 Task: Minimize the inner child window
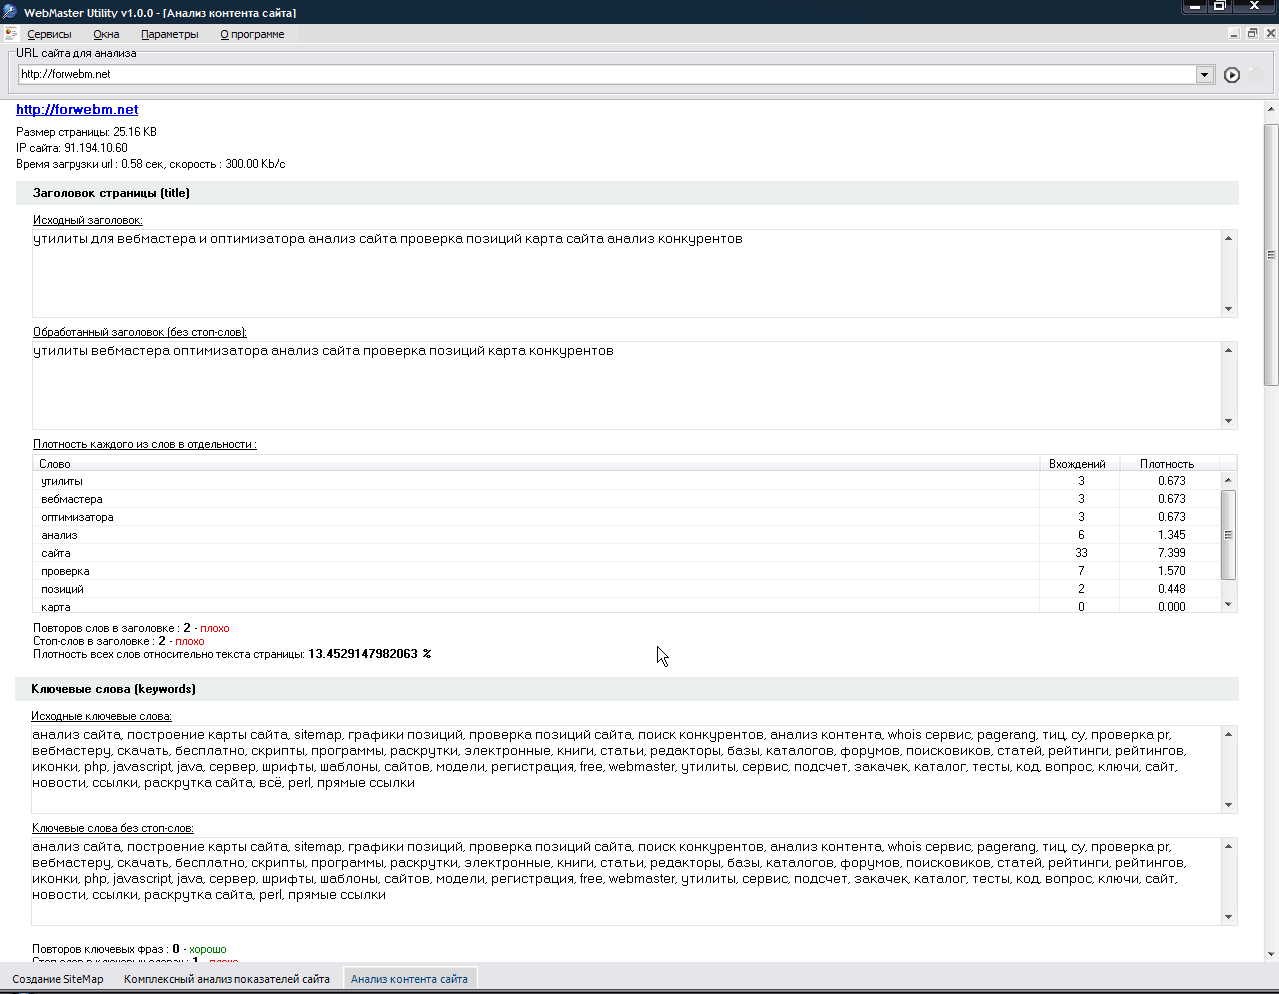coord(1235,34)
